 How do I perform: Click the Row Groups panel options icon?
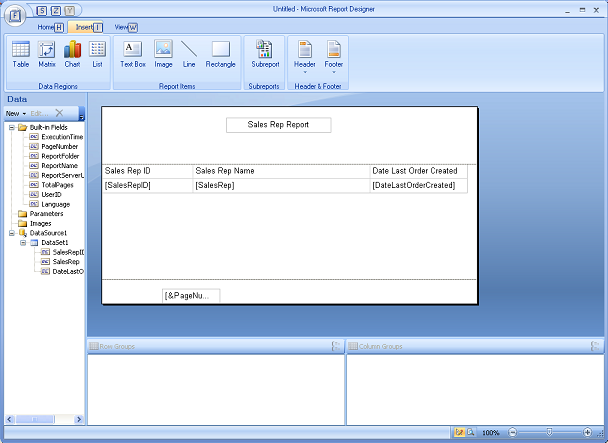coord(336,346)
